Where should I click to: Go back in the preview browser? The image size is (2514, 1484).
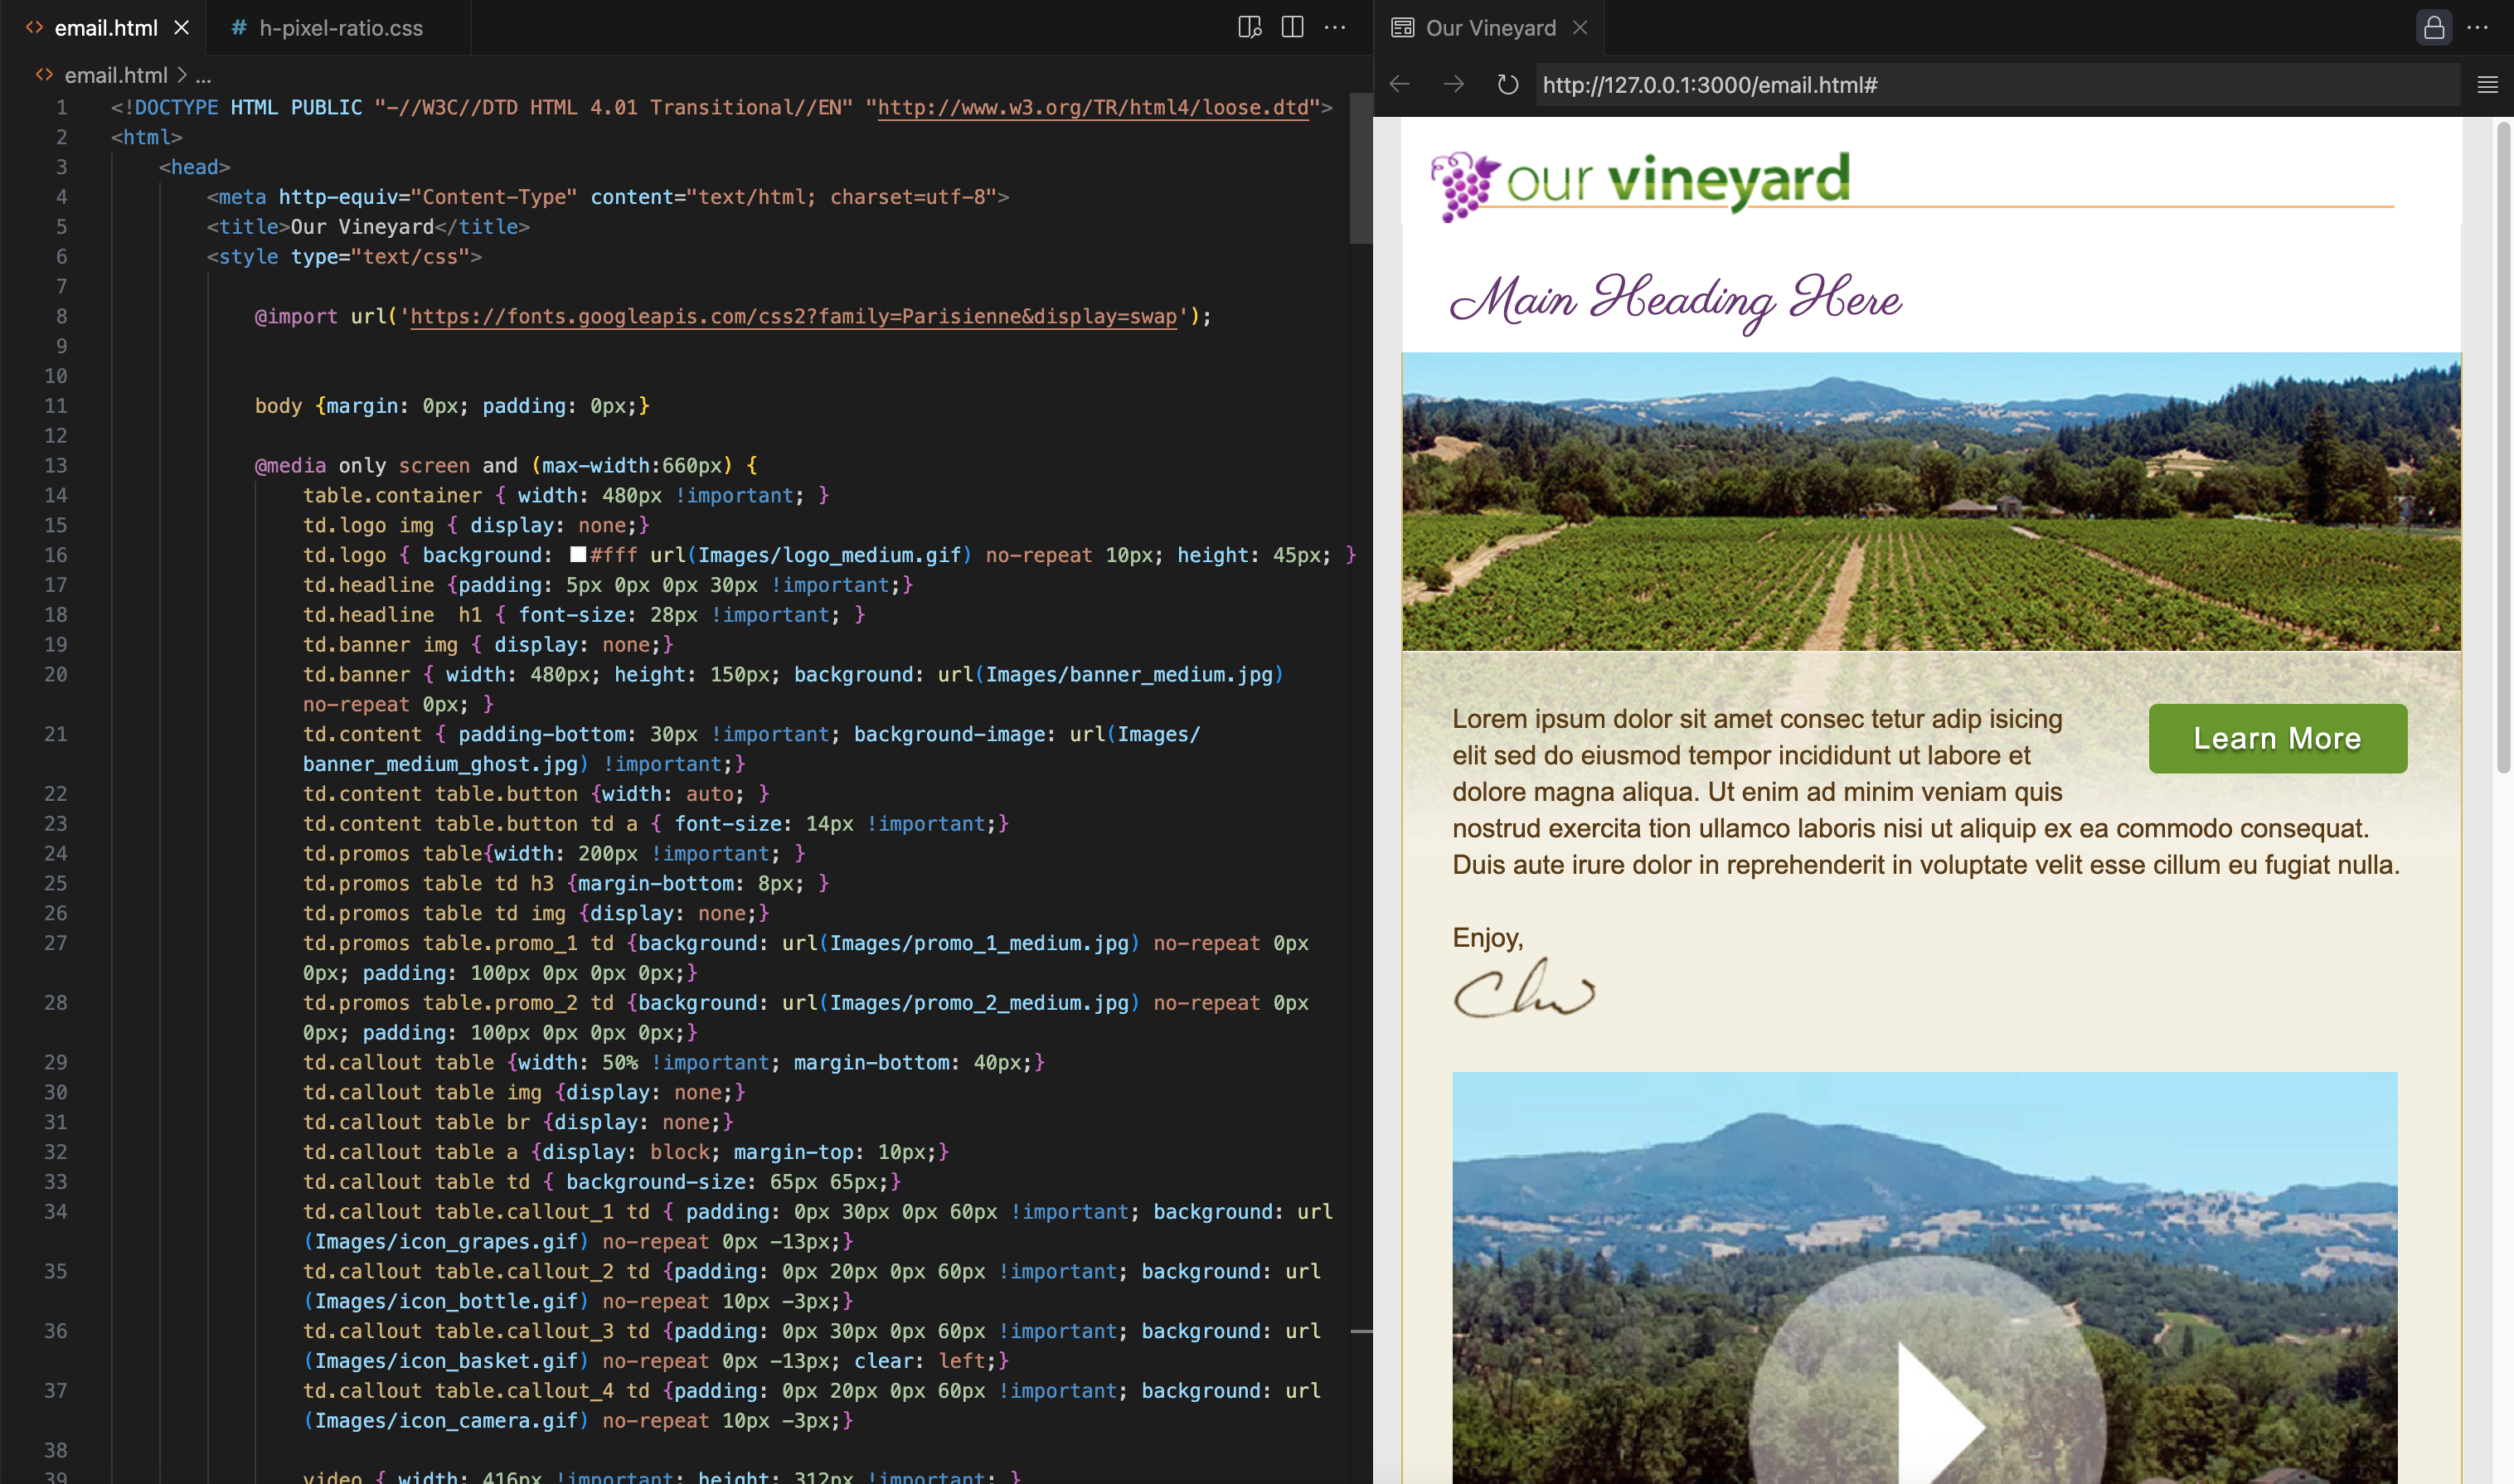click(1400, 85)
